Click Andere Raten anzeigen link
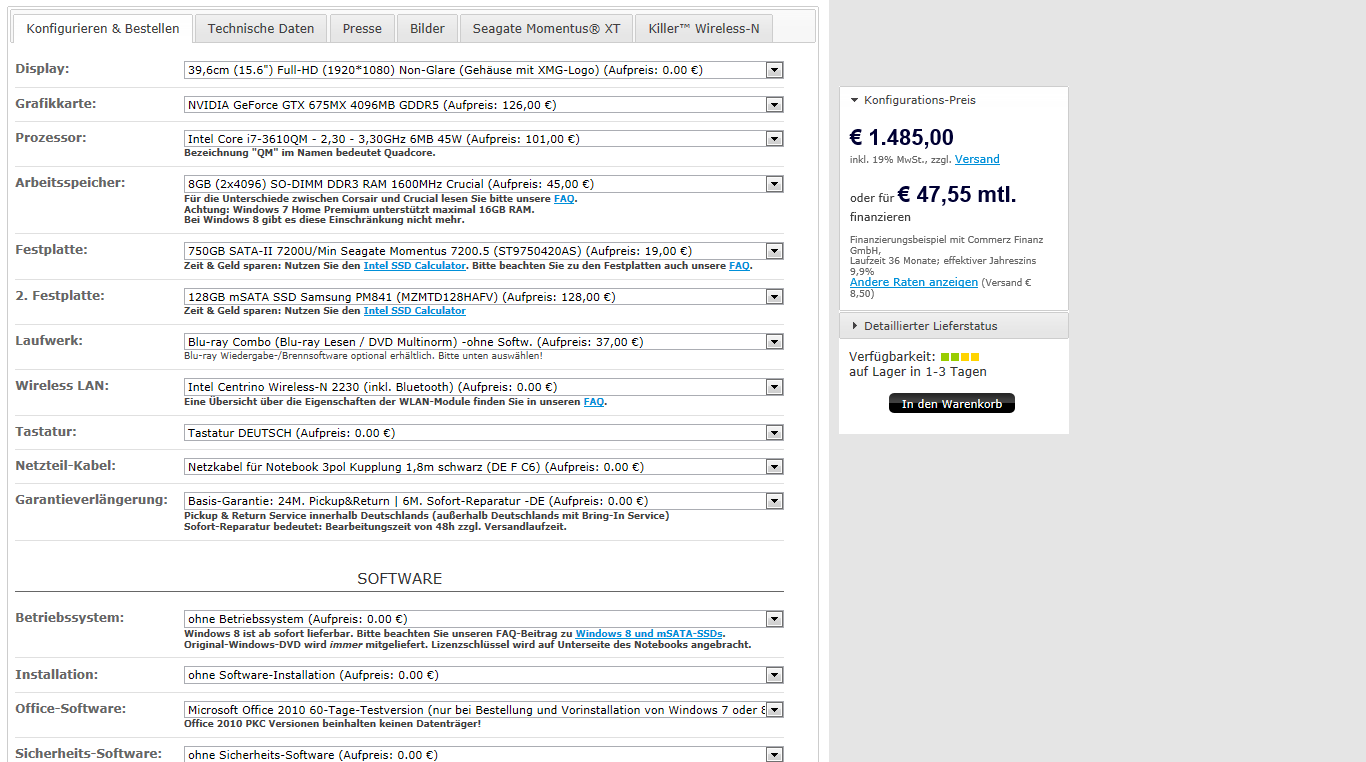Screen dimensions: 1366x762 (x=913, y=282)
